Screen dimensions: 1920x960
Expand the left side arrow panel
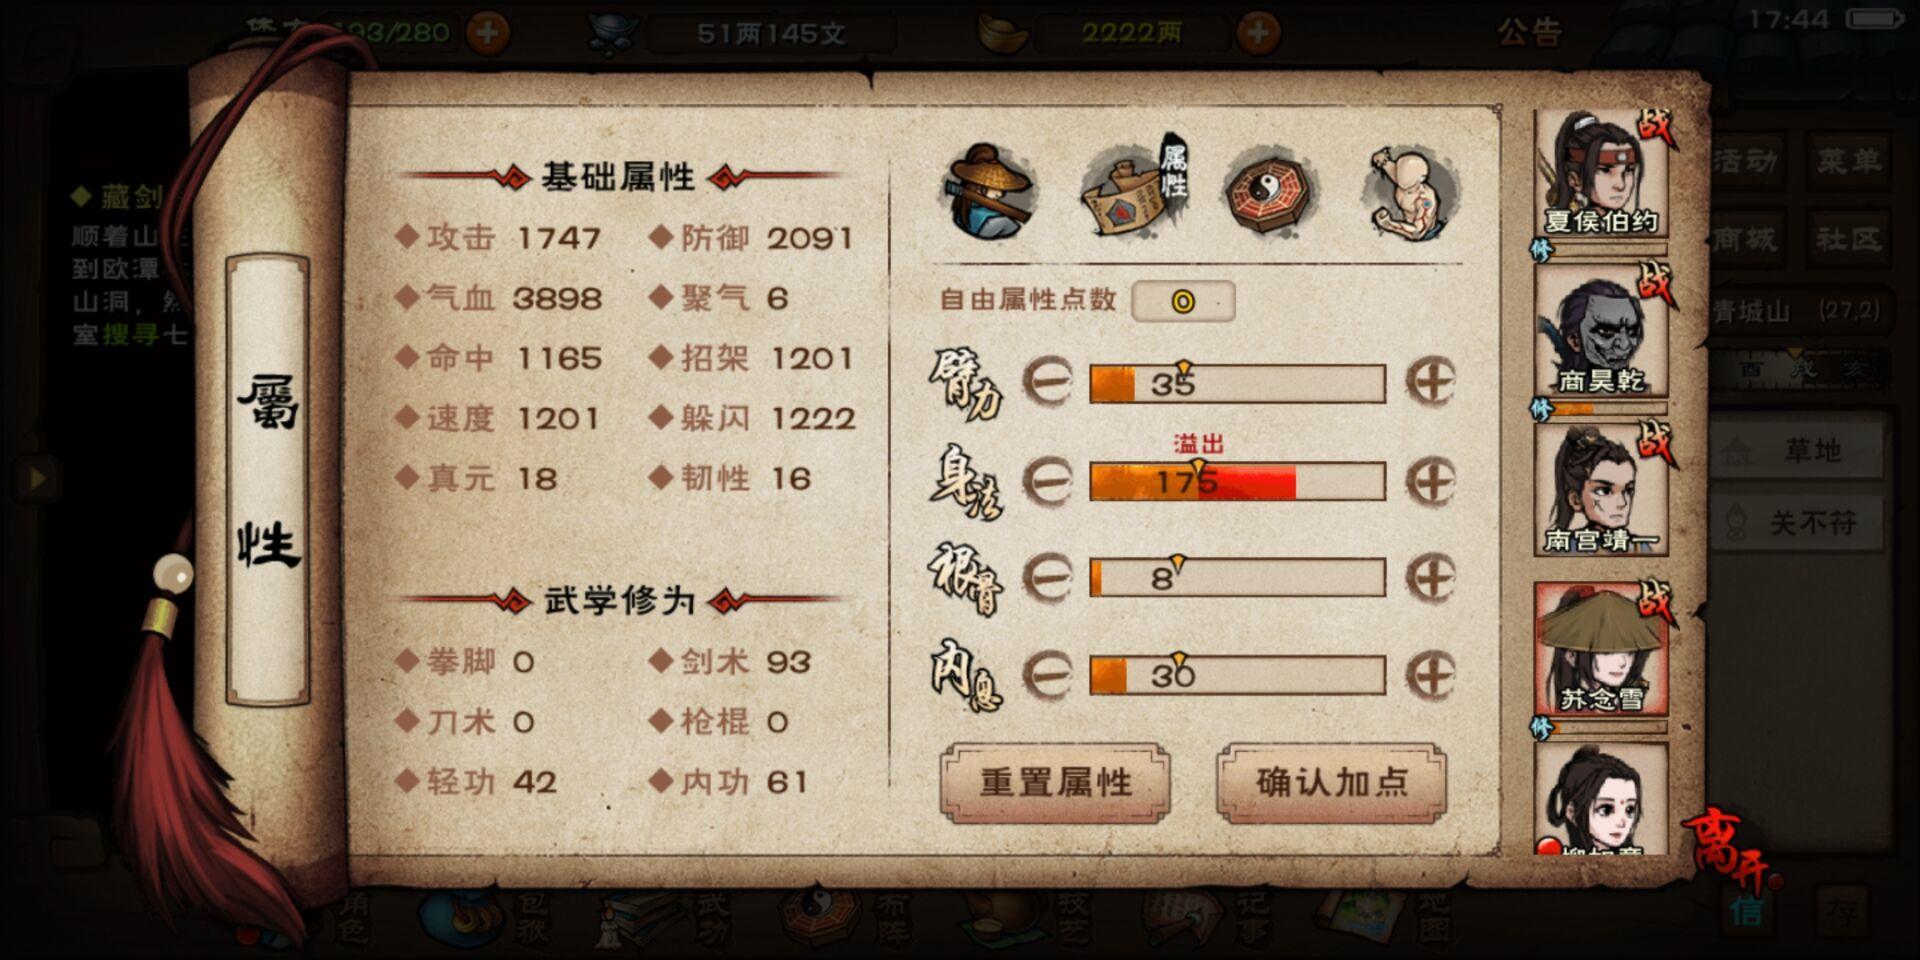point(37,479)
